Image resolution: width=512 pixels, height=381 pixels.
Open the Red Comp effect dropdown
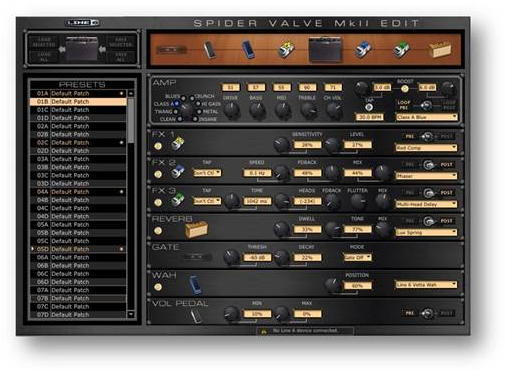tap(427, 148)
